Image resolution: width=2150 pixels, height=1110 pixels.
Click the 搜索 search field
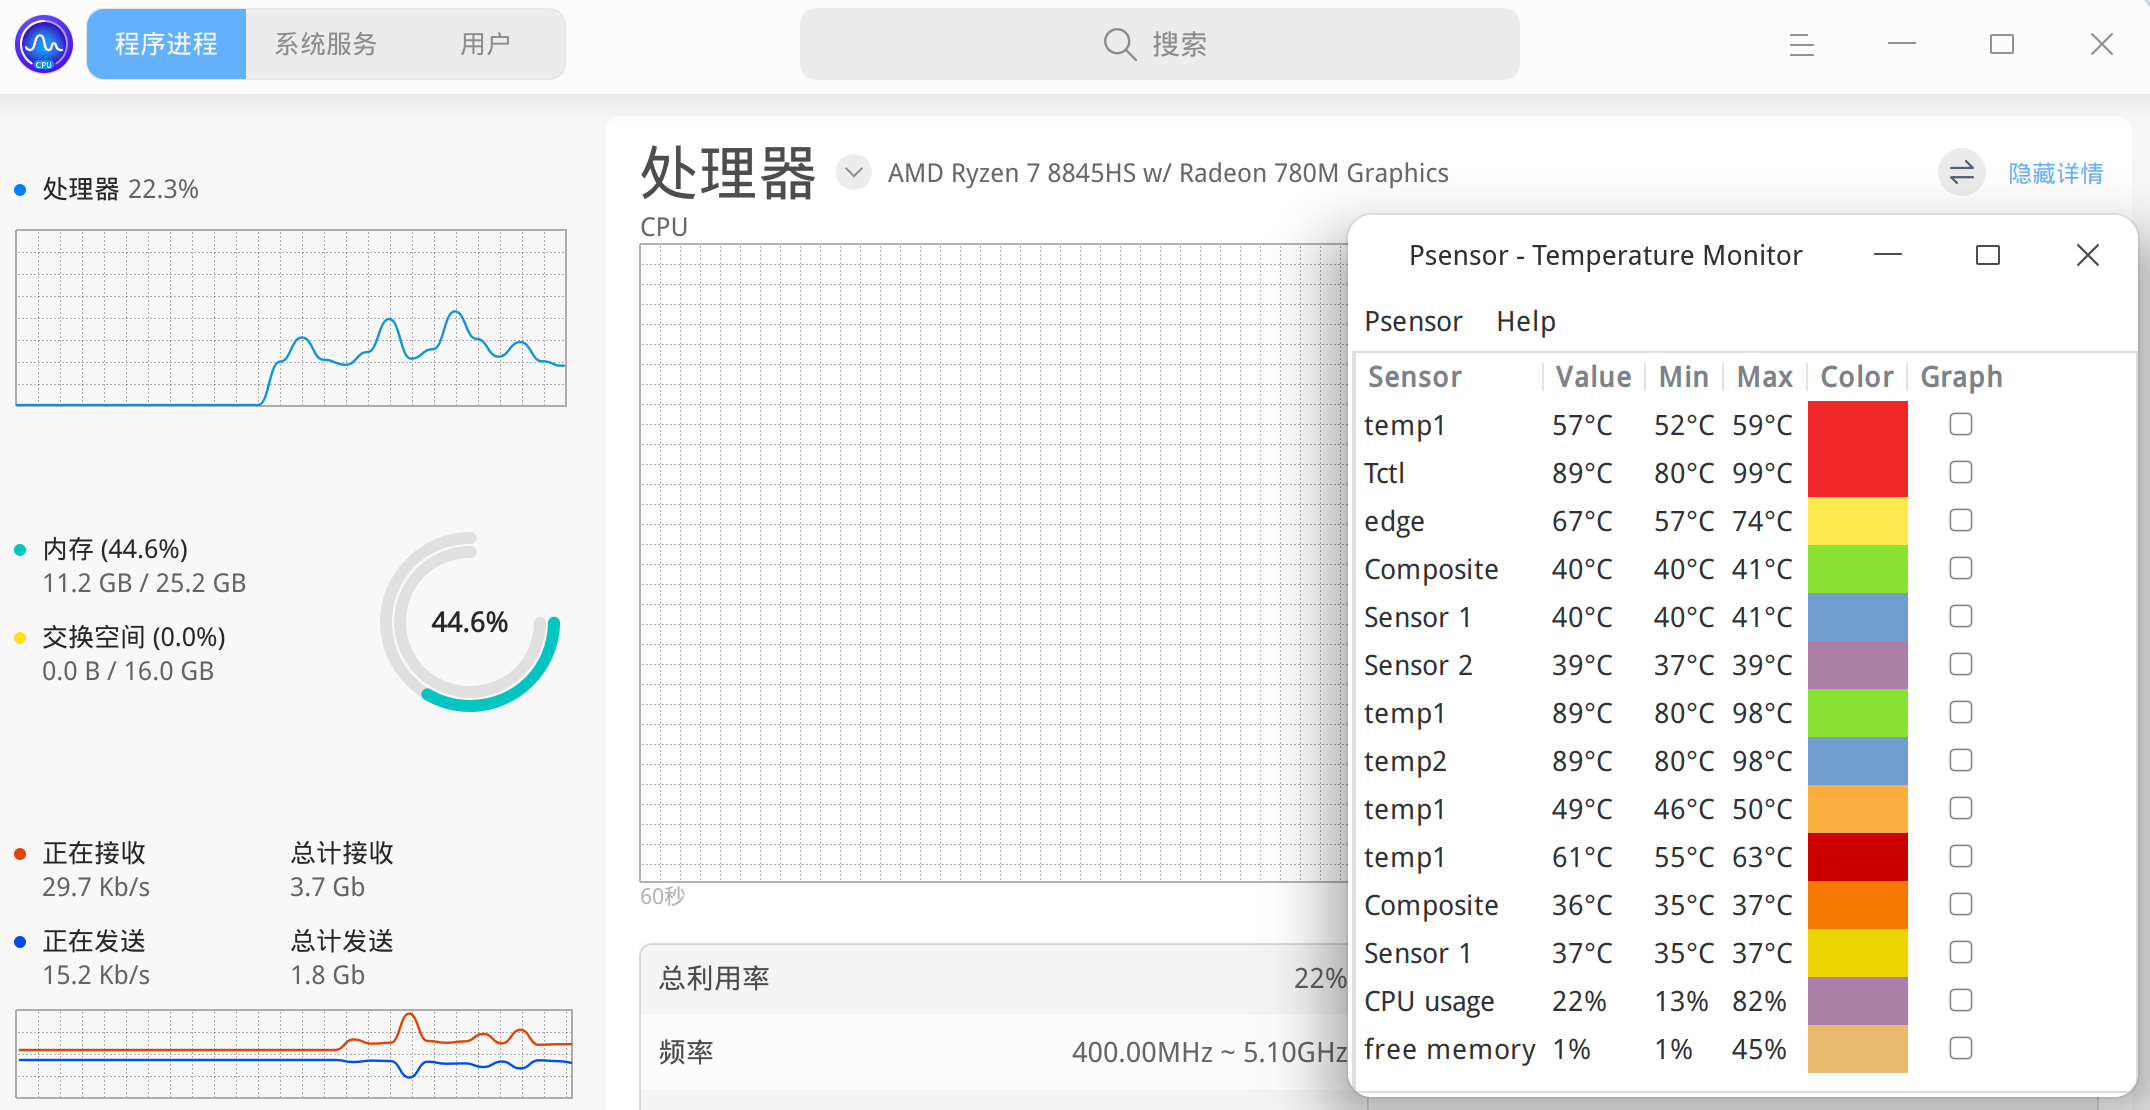1160,44
